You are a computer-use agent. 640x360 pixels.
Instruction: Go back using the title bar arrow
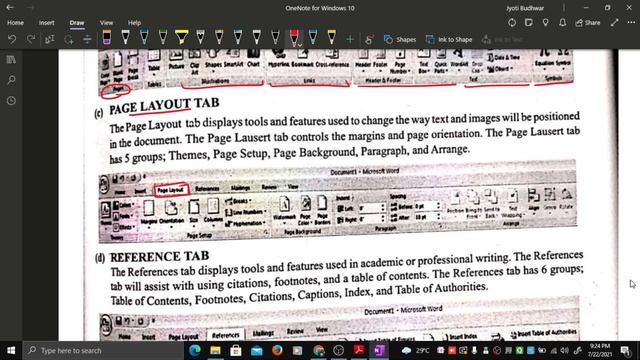coord(10,7)
